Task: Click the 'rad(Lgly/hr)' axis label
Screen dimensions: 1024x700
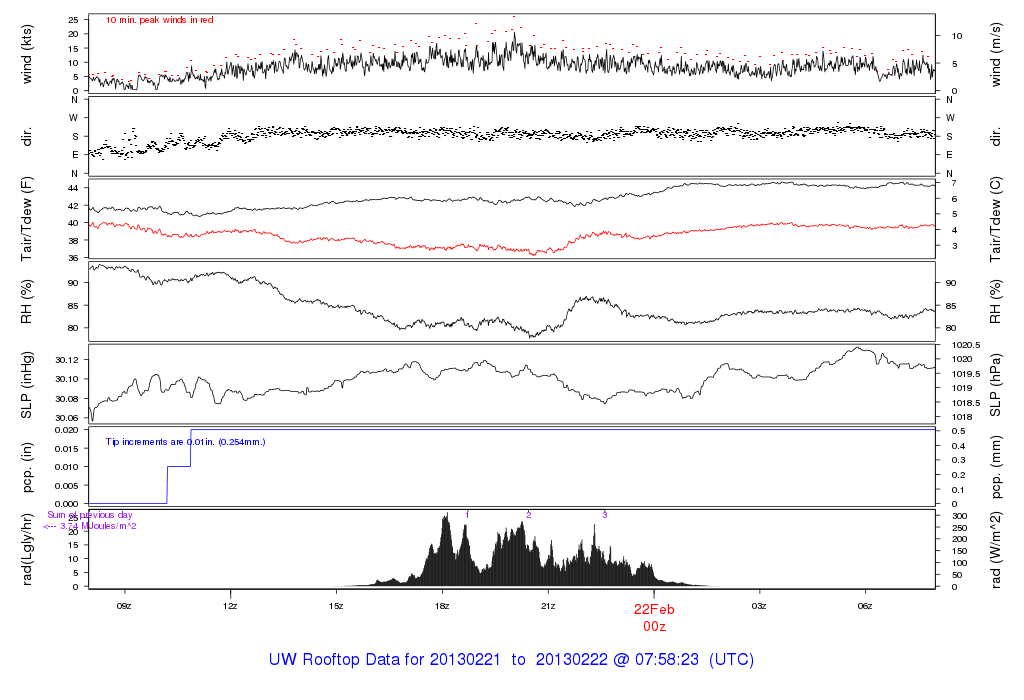Action: [x=27, y=549]
